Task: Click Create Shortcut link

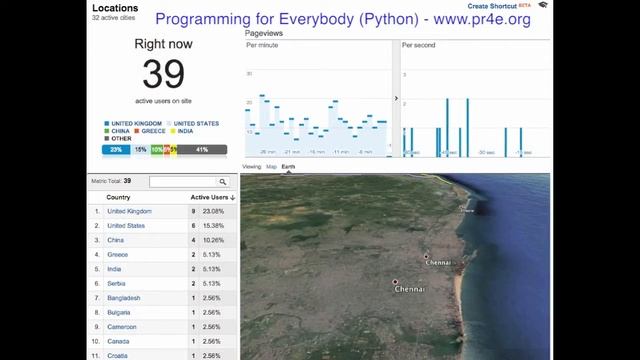Action: tap(492, 6)
